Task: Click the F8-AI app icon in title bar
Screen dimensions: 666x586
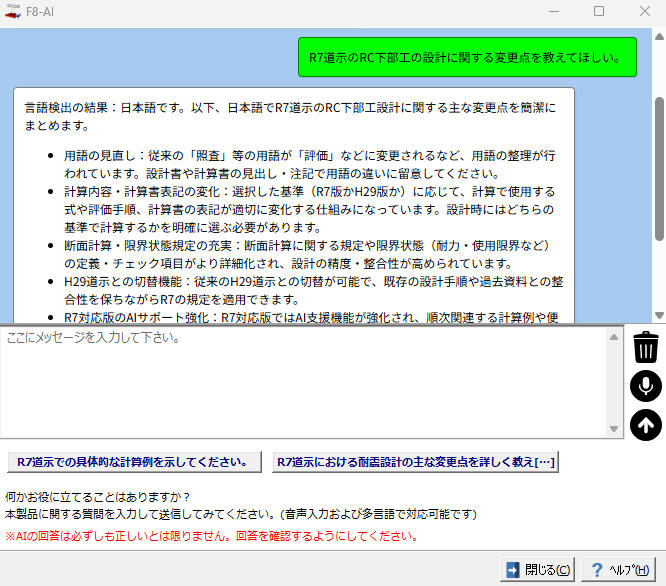Action: tap(12, 11)
